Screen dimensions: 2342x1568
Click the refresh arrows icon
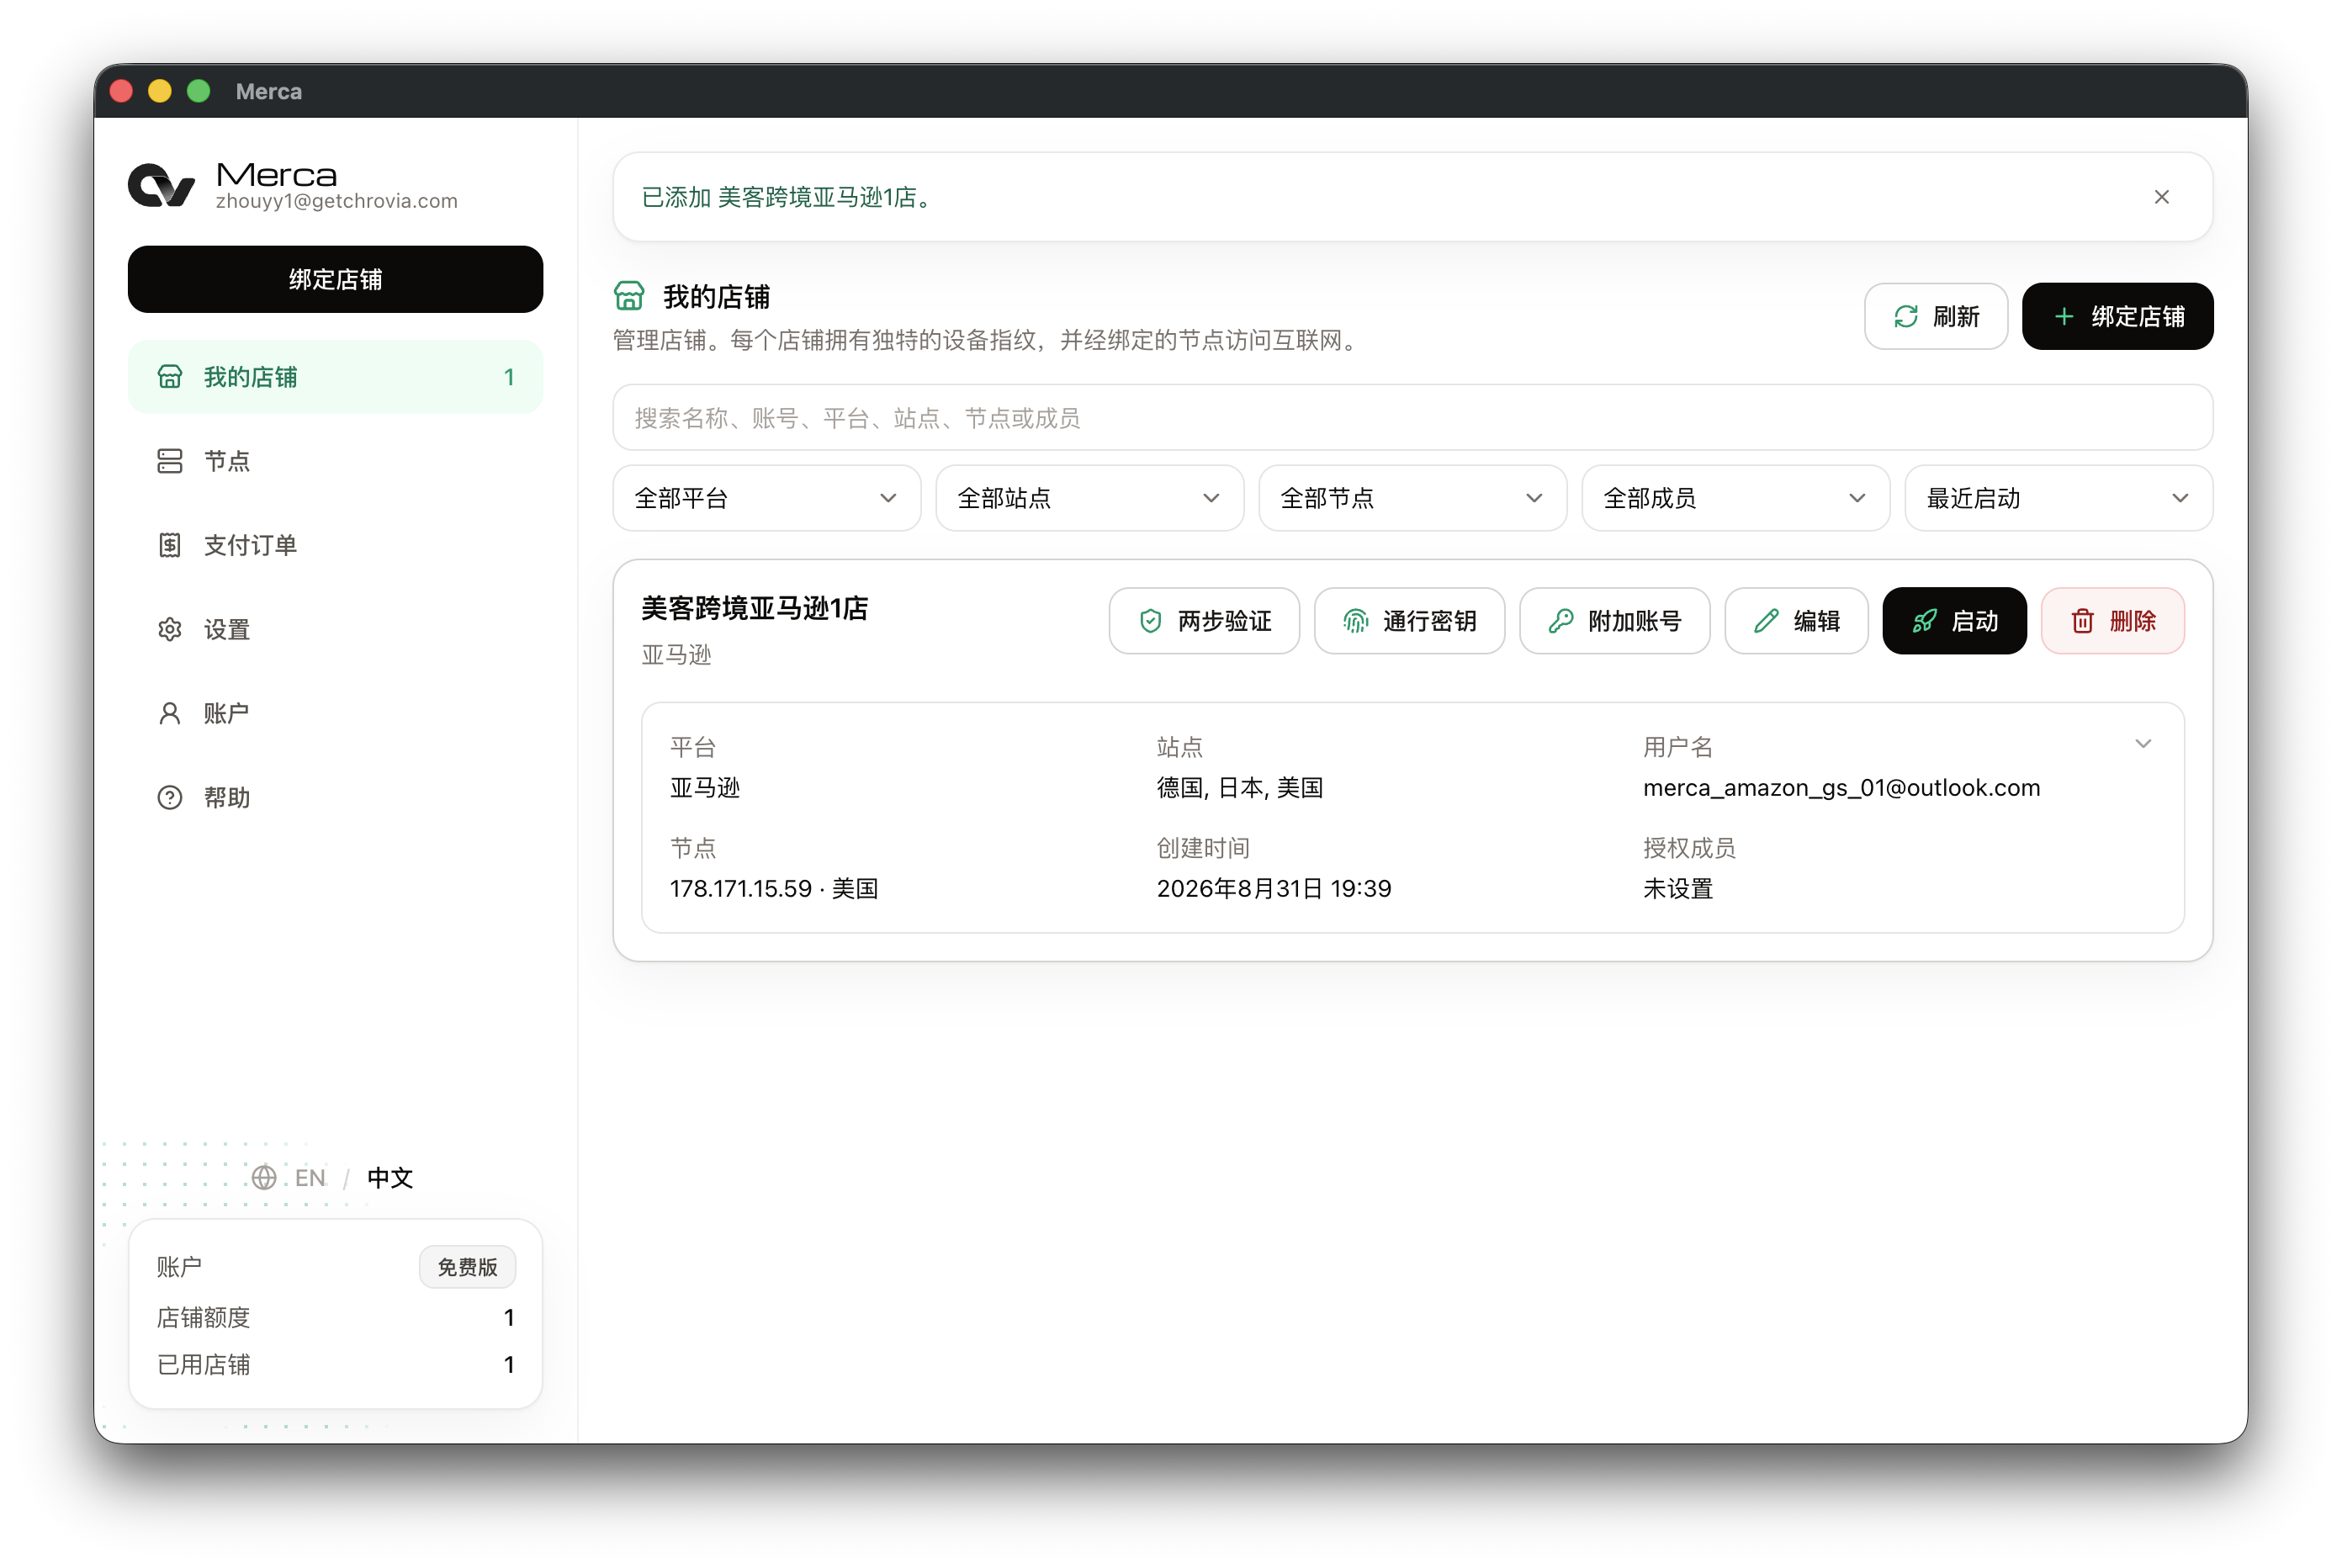tap(1906, 316)
